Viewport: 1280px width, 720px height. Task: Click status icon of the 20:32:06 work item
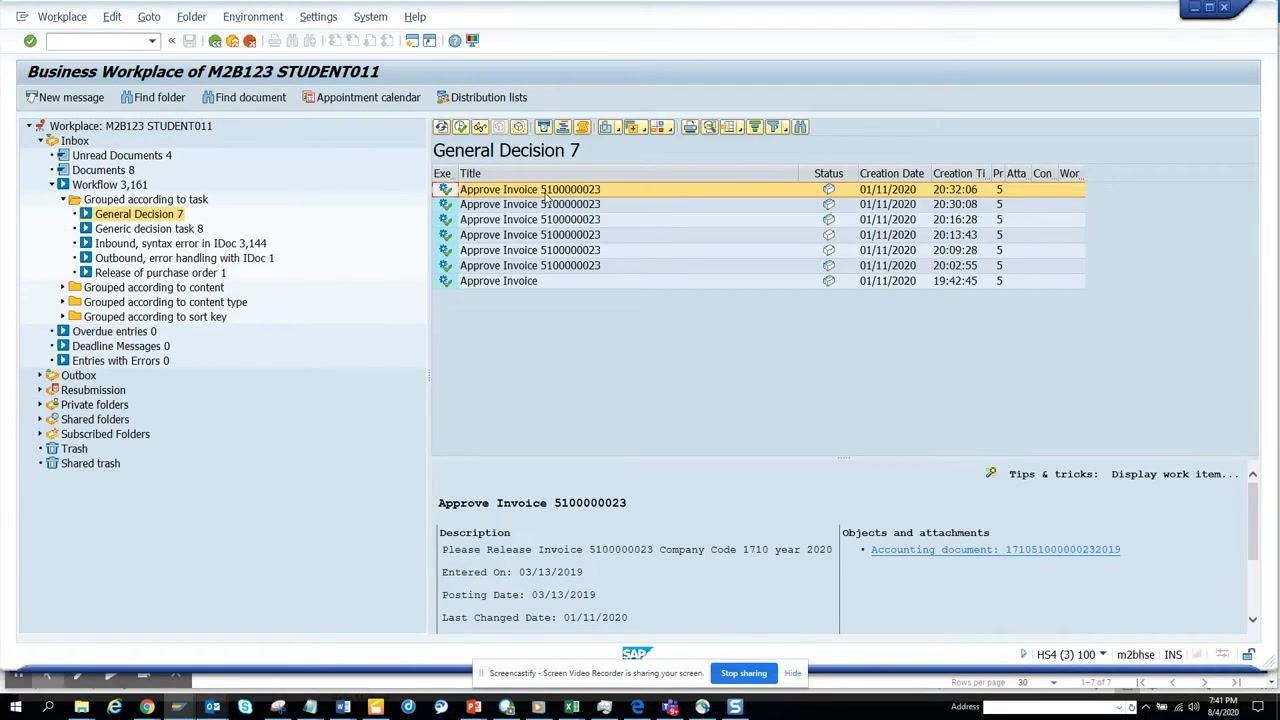pyautogui.click(x=828, y=189)
